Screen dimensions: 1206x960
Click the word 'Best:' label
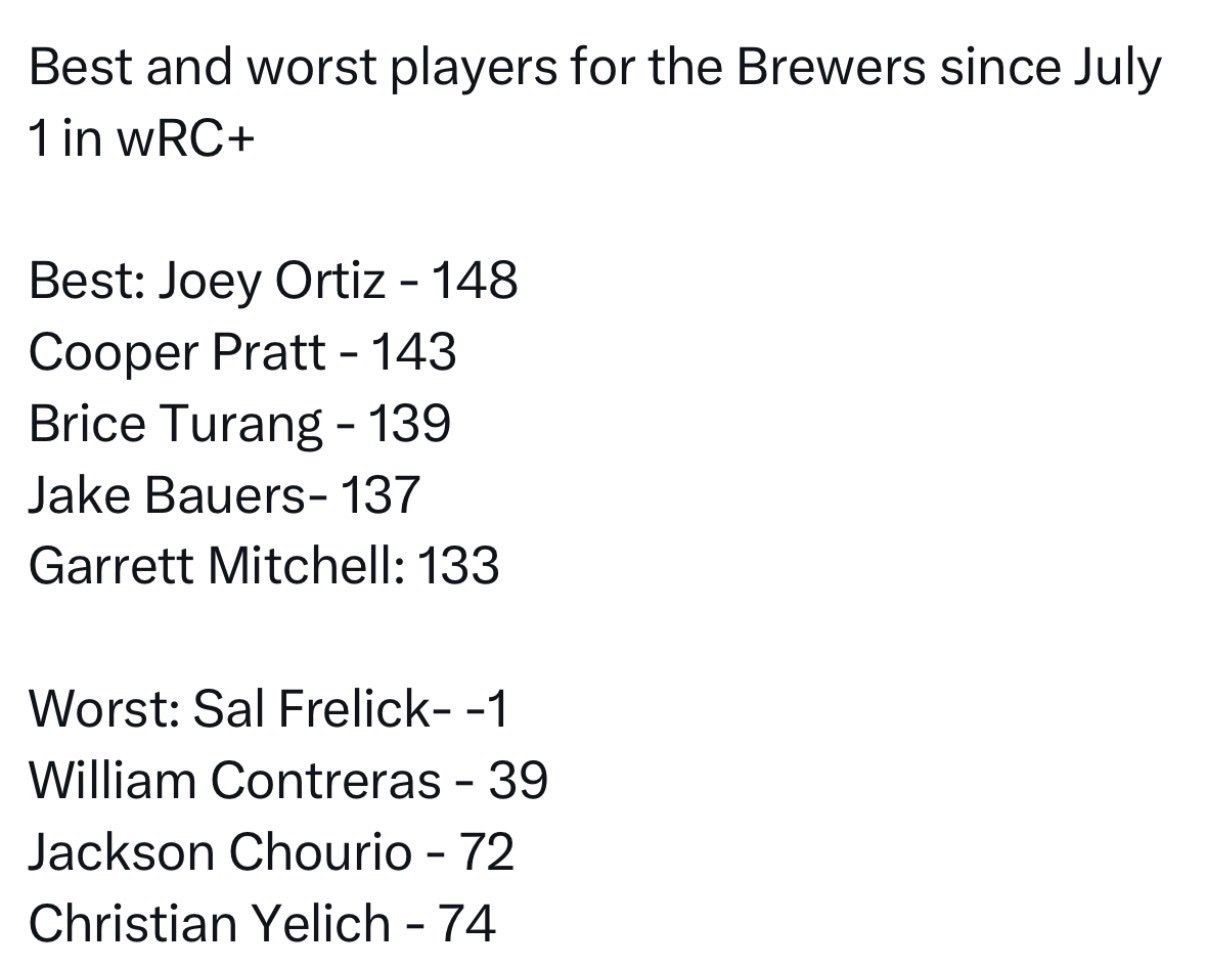[87, 282]
